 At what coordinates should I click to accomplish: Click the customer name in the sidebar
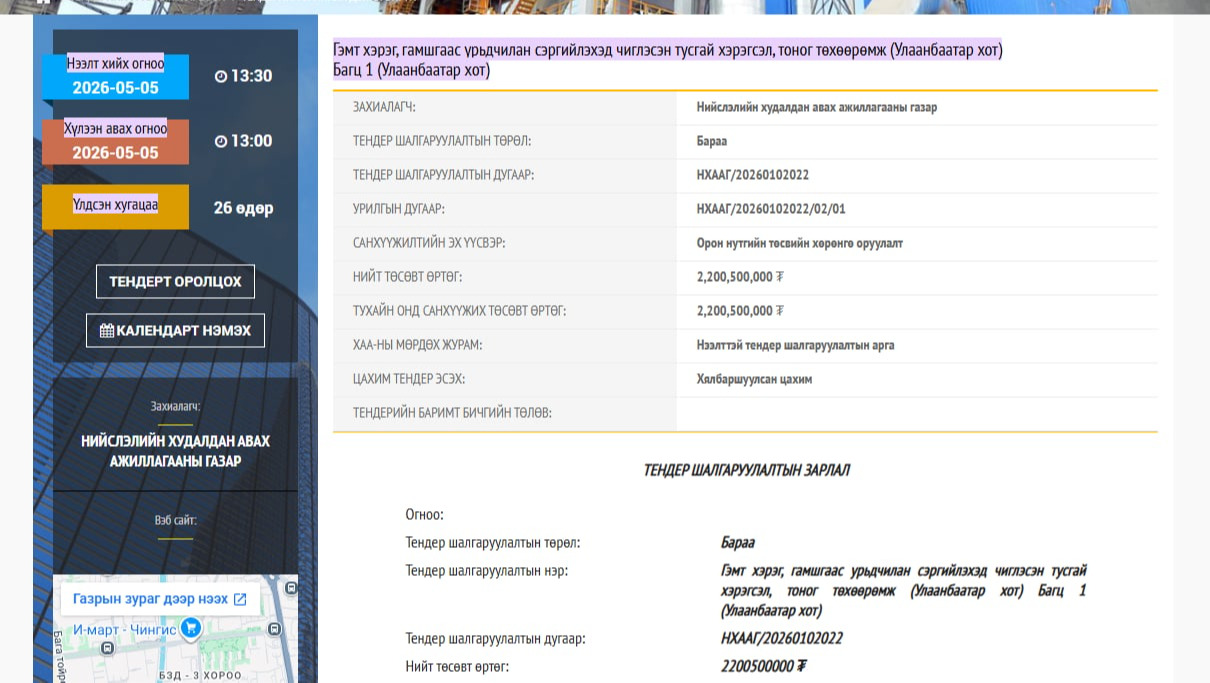coord(175,451)
